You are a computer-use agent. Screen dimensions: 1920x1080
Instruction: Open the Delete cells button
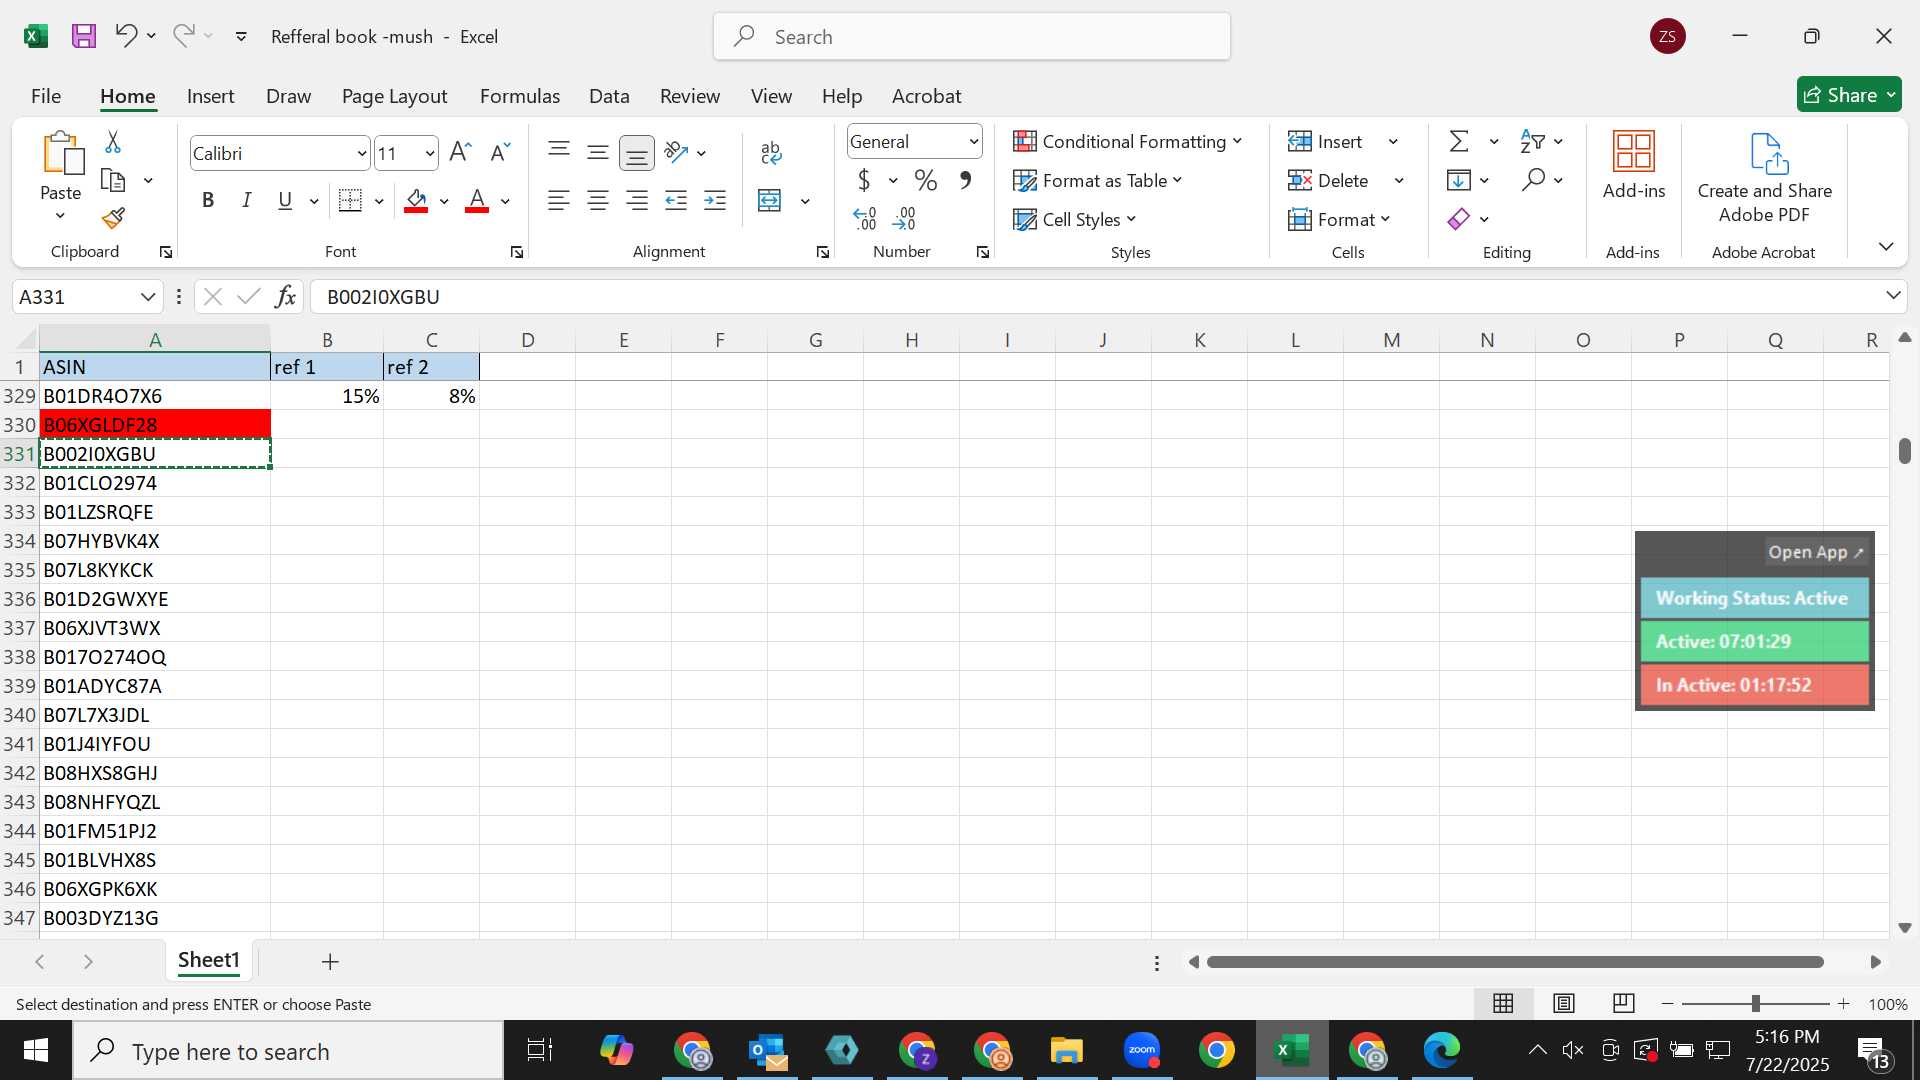point(1328,180)
